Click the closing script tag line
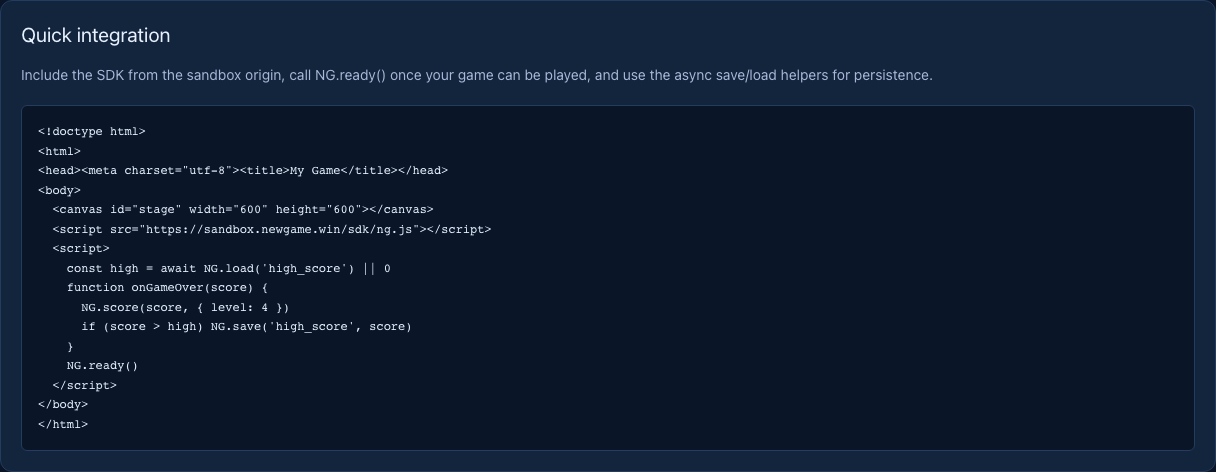The height and width of the screenshot is (472, 1216). 84,385
